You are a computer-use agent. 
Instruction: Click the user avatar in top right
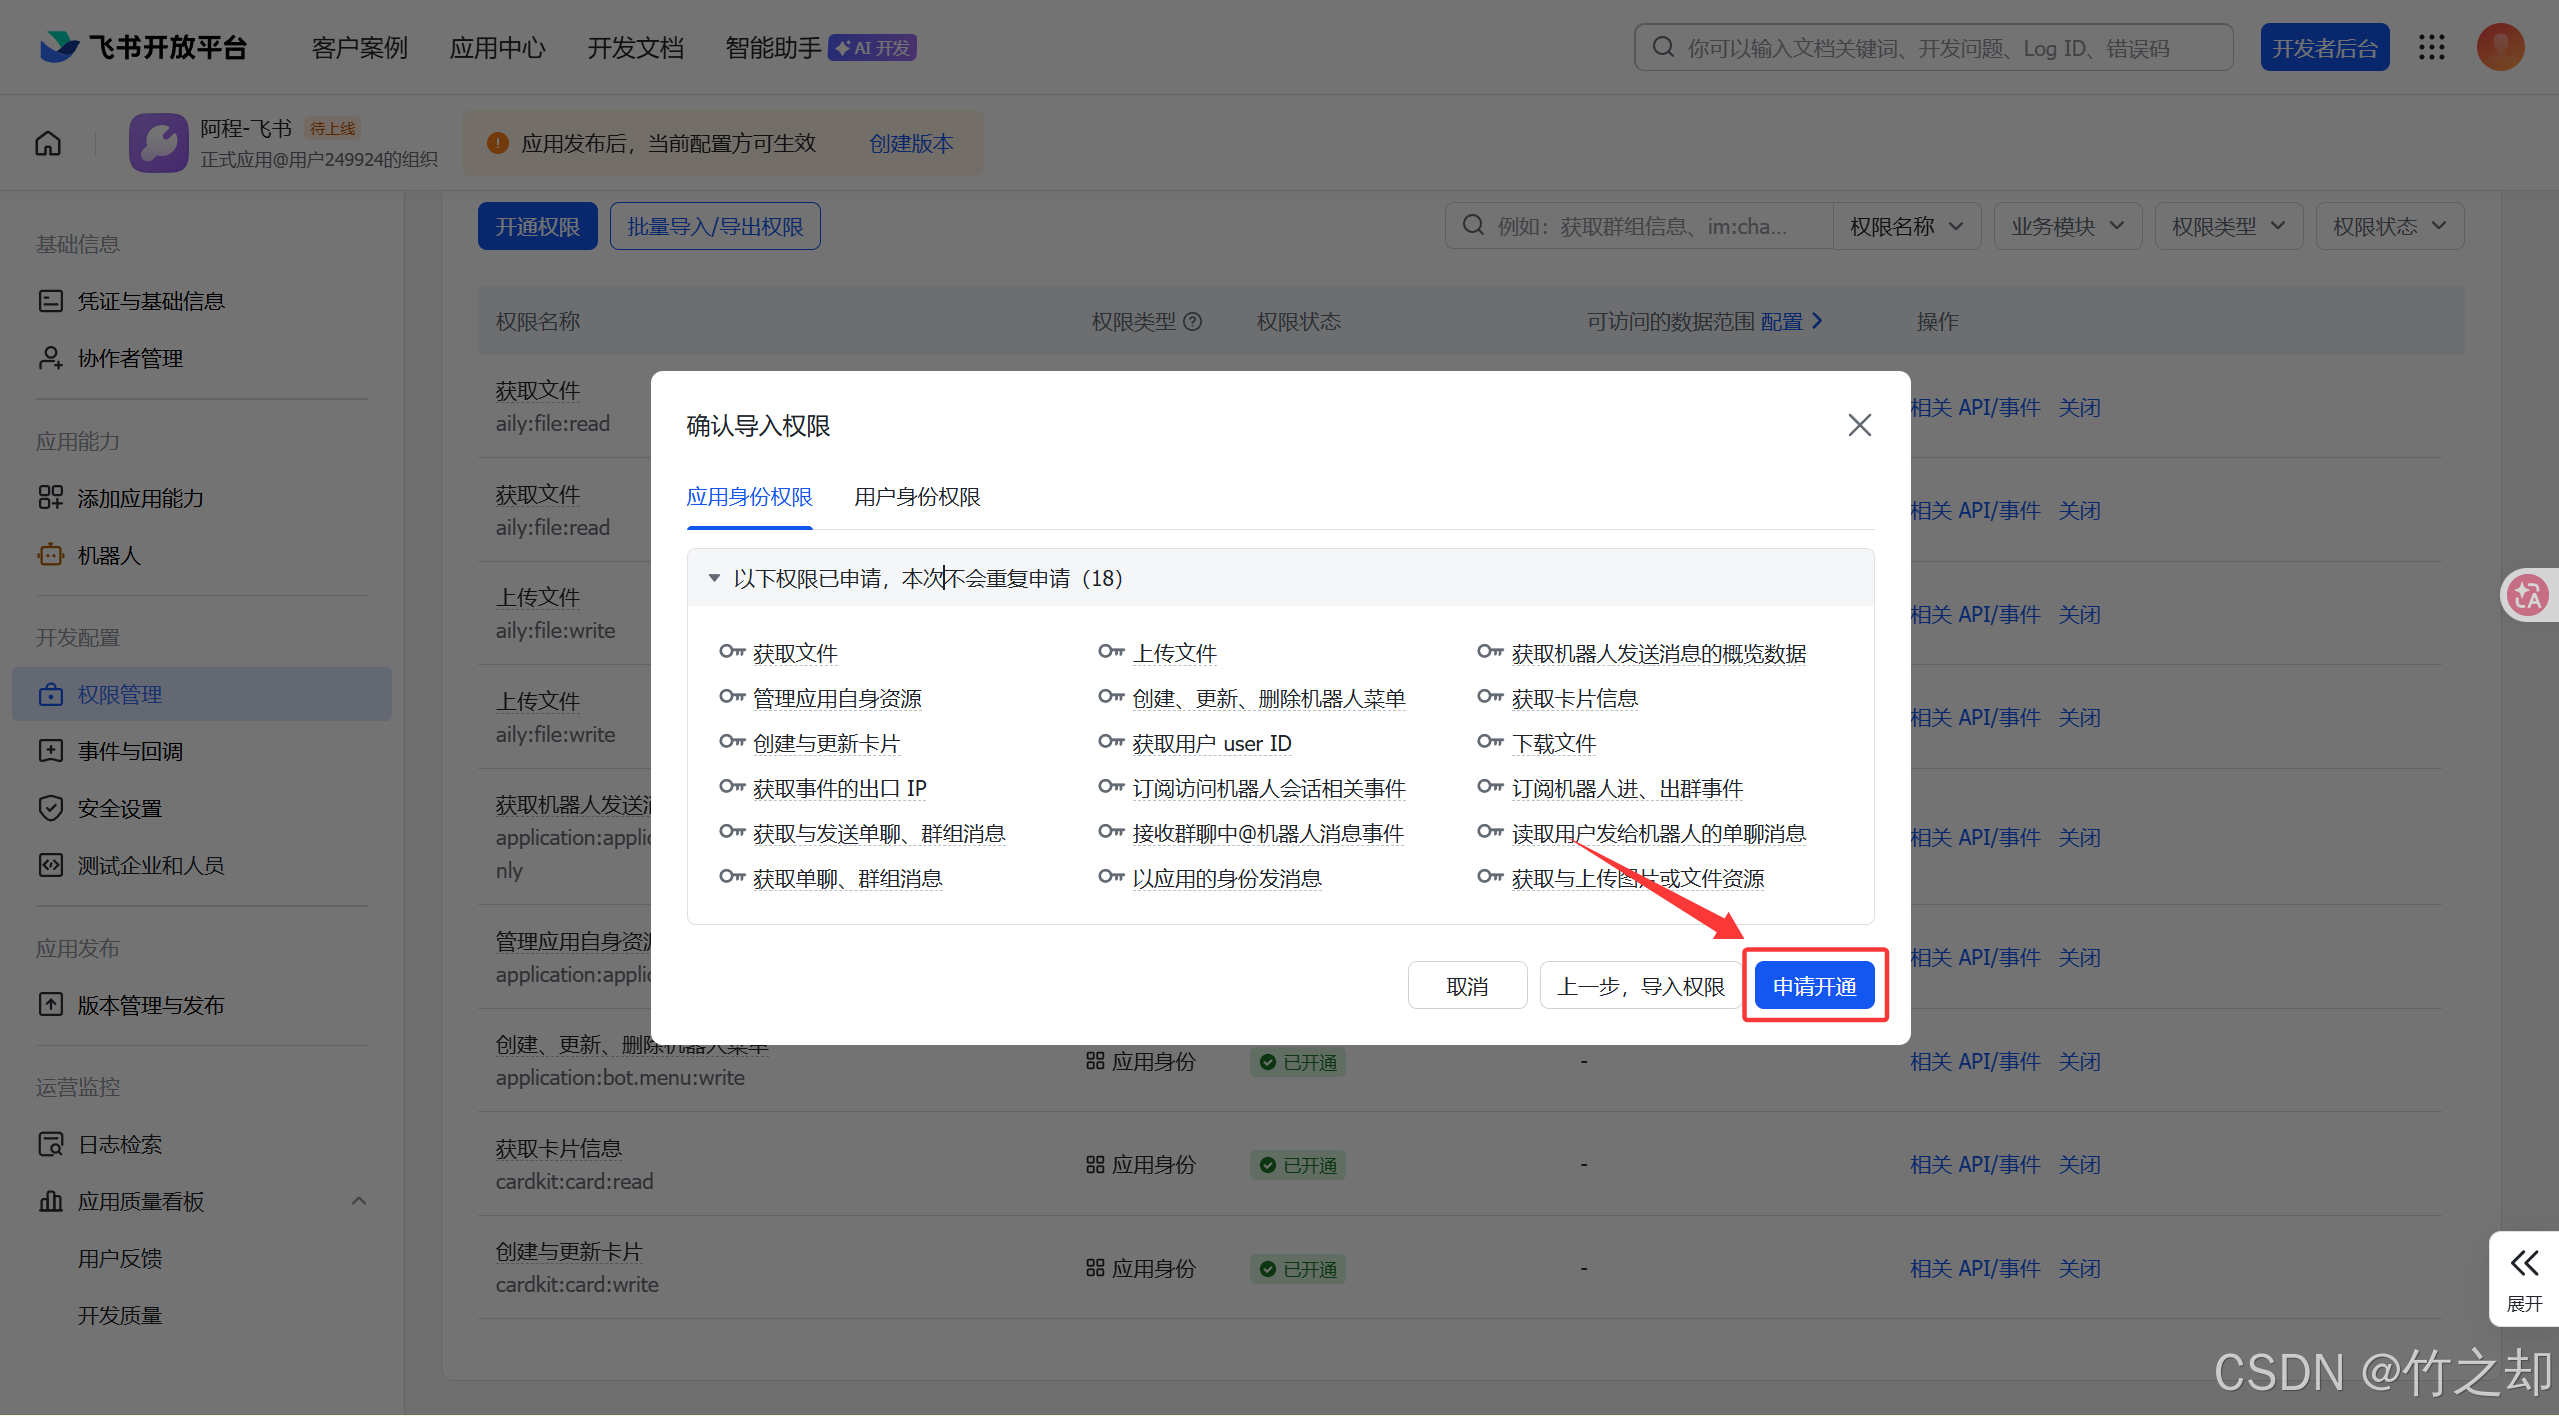pos(2500,47)
